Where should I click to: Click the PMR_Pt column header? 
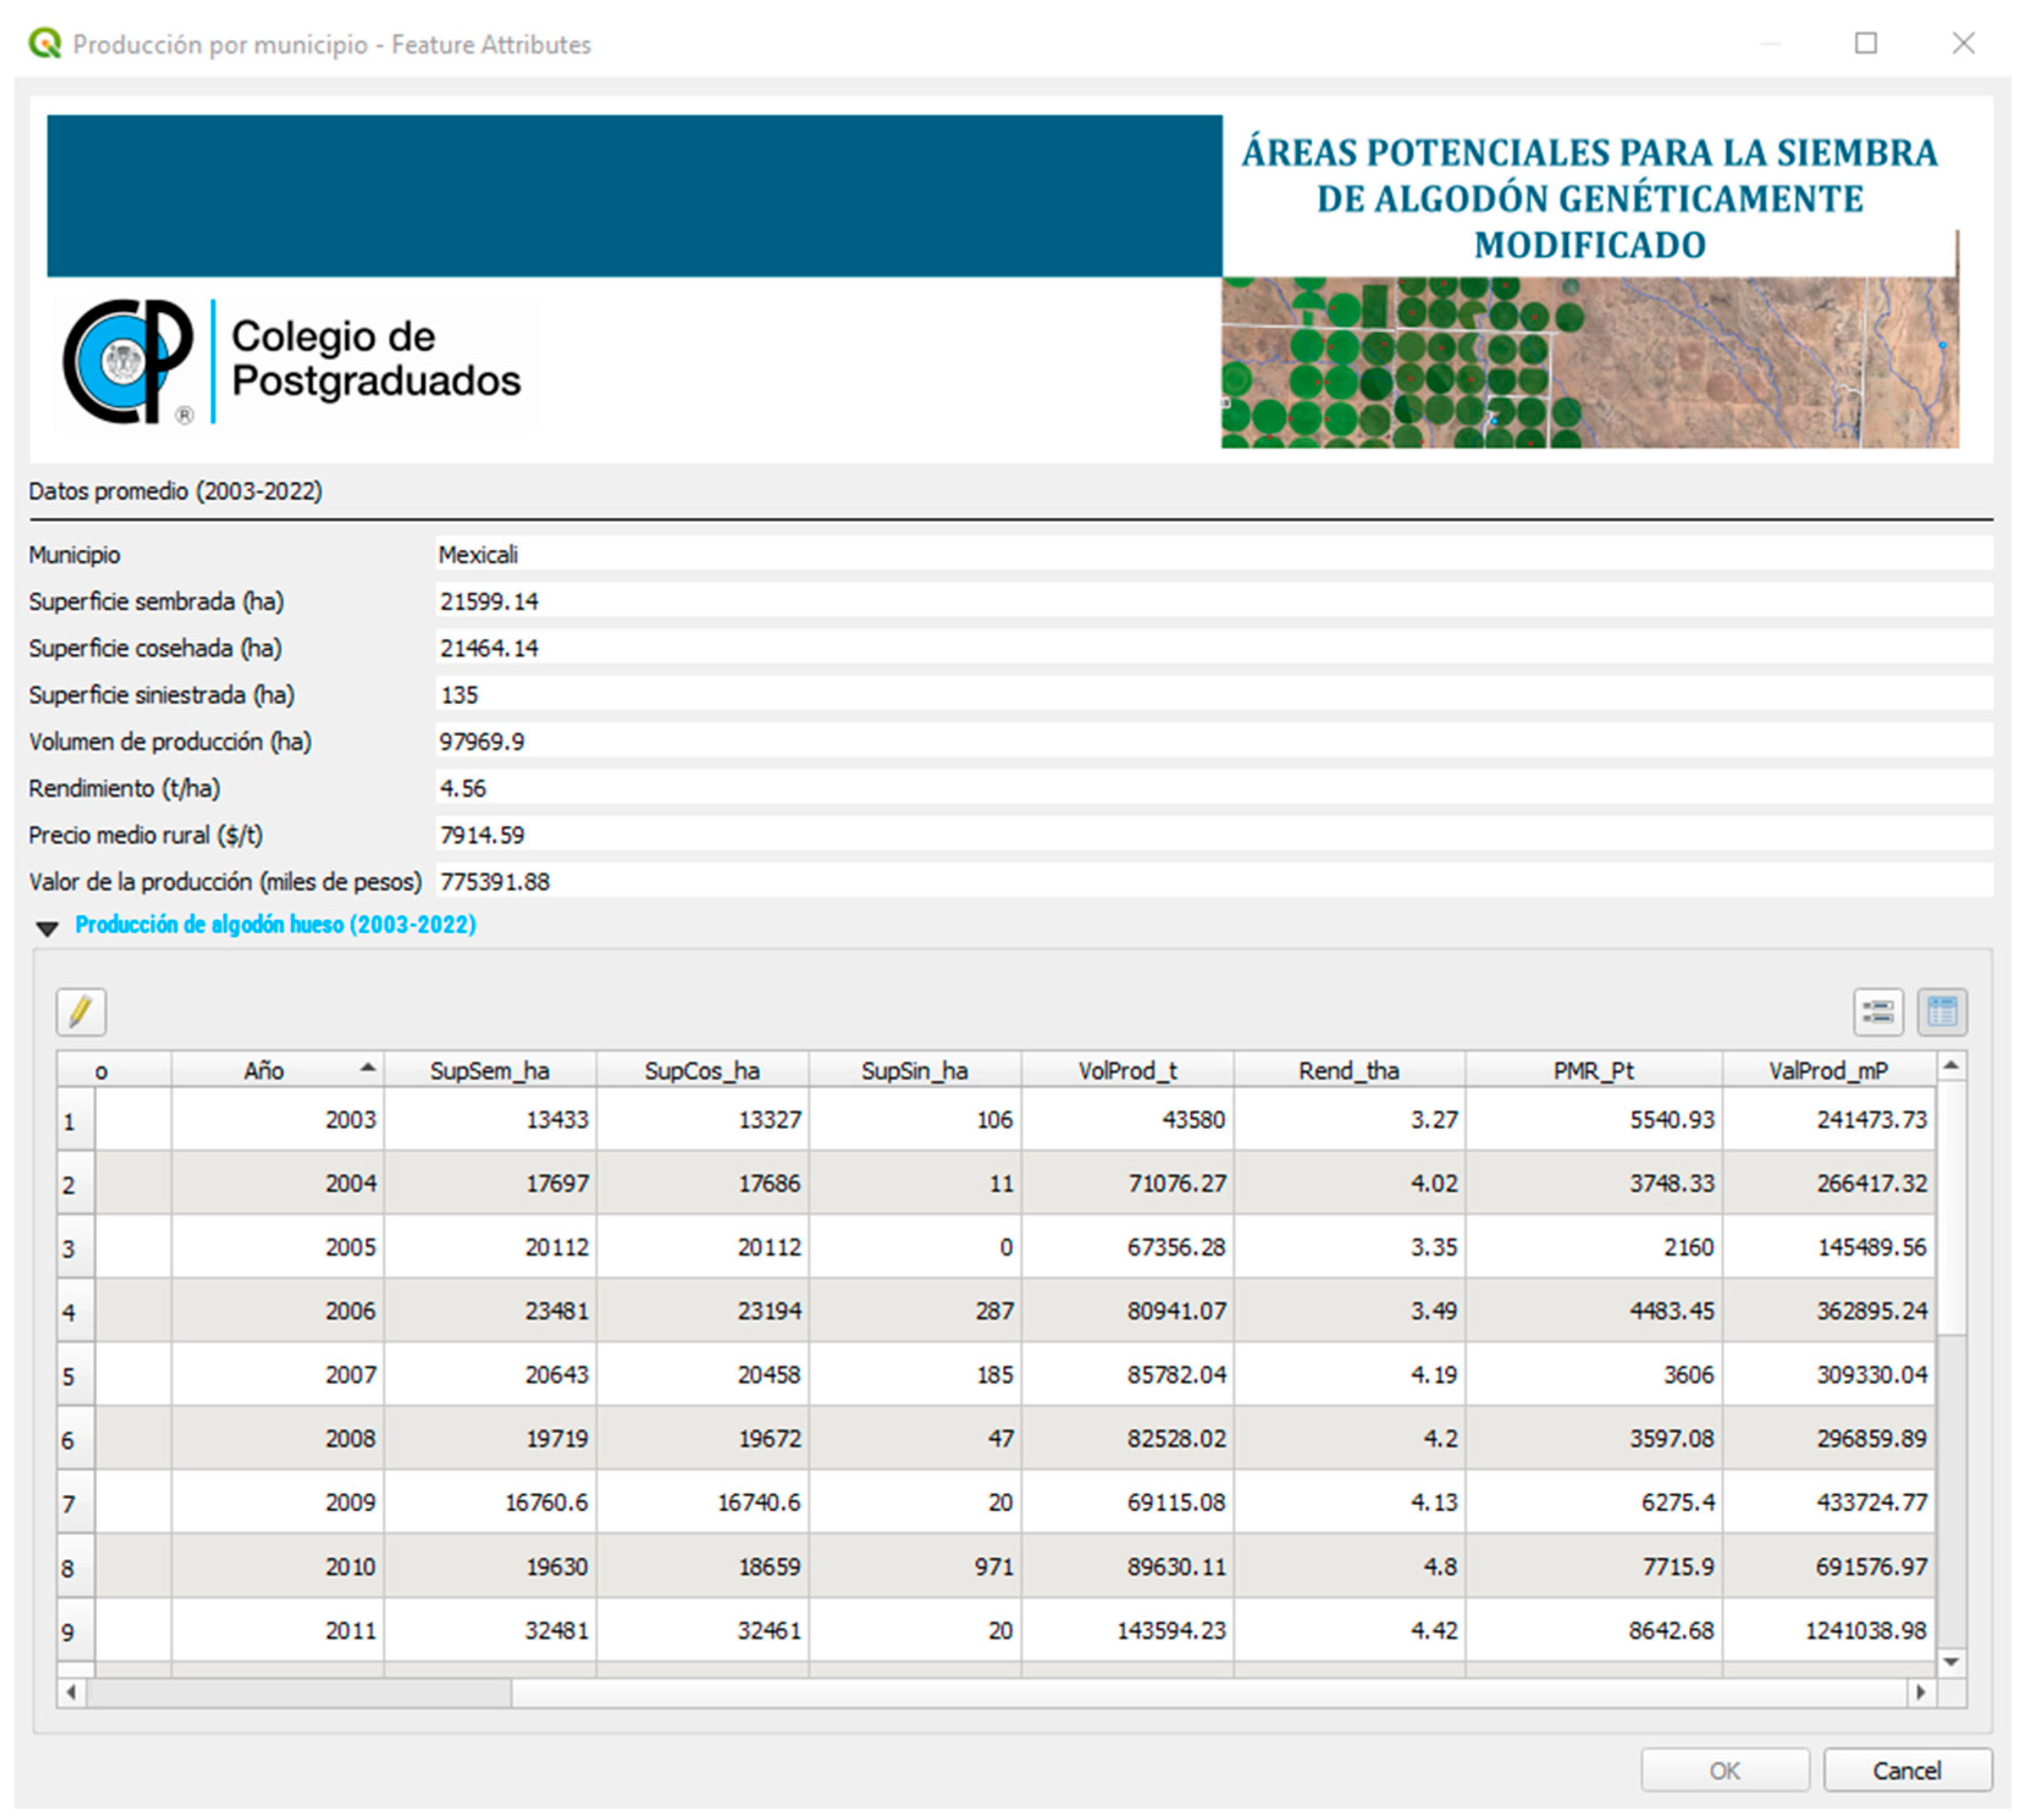coord(1593,1070)
